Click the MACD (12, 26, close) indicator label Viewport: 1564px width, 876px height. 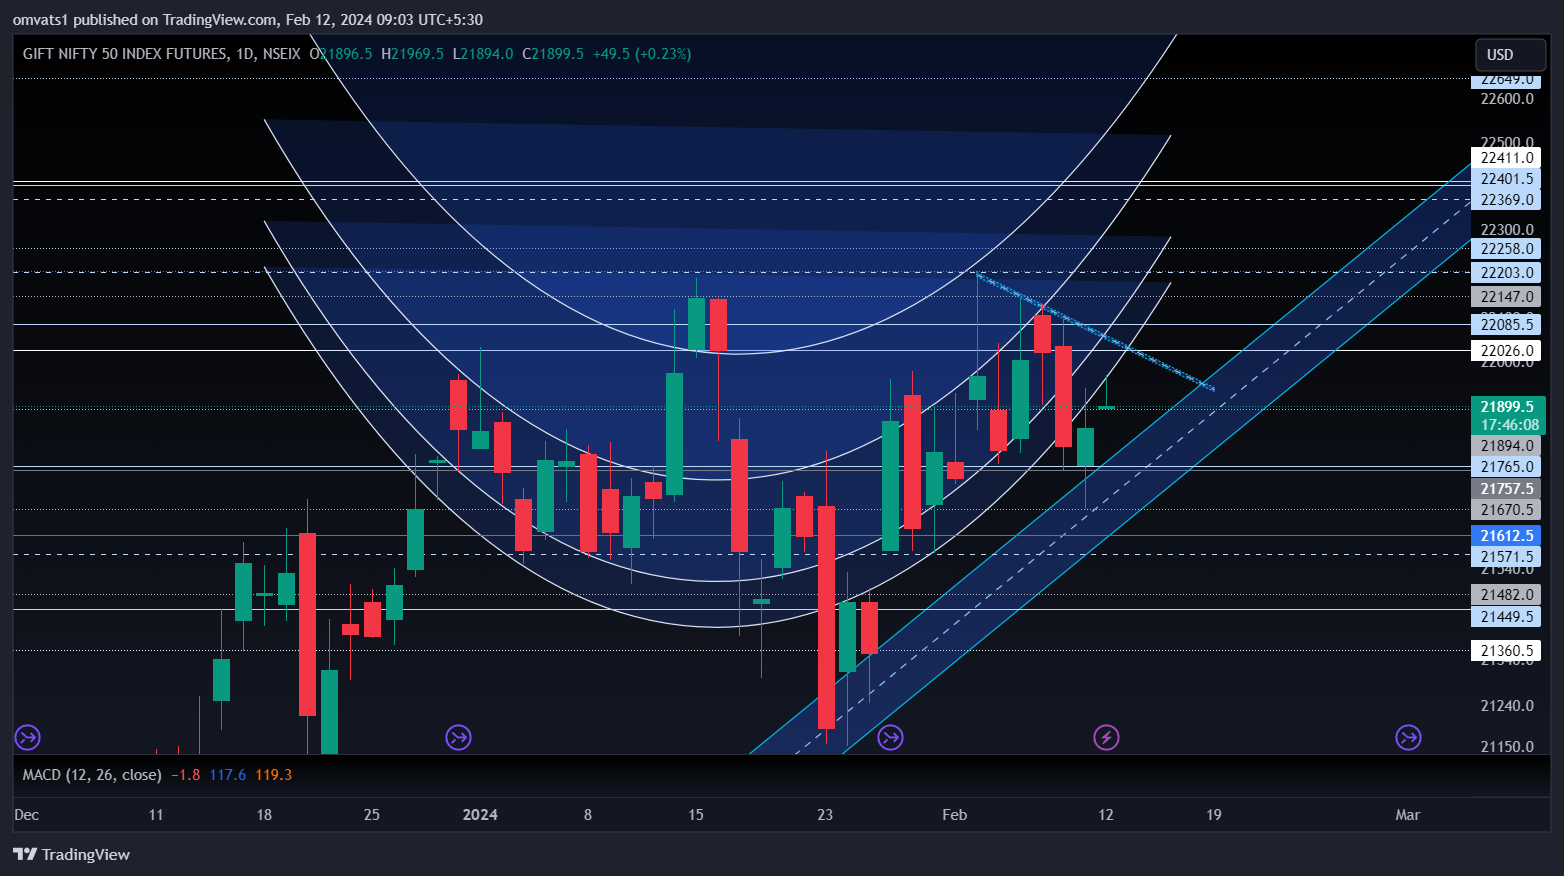point(92,775)
